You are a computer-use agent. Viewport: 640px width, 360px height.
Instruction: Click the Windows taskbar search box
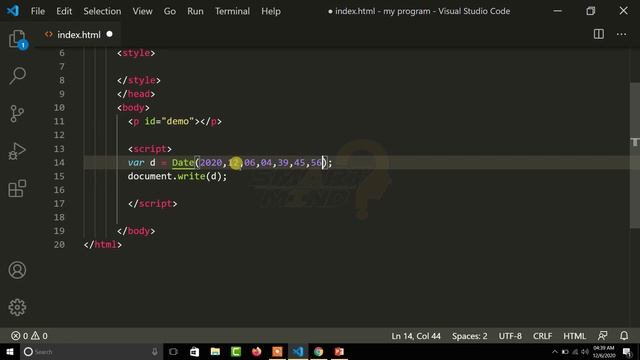91,351
